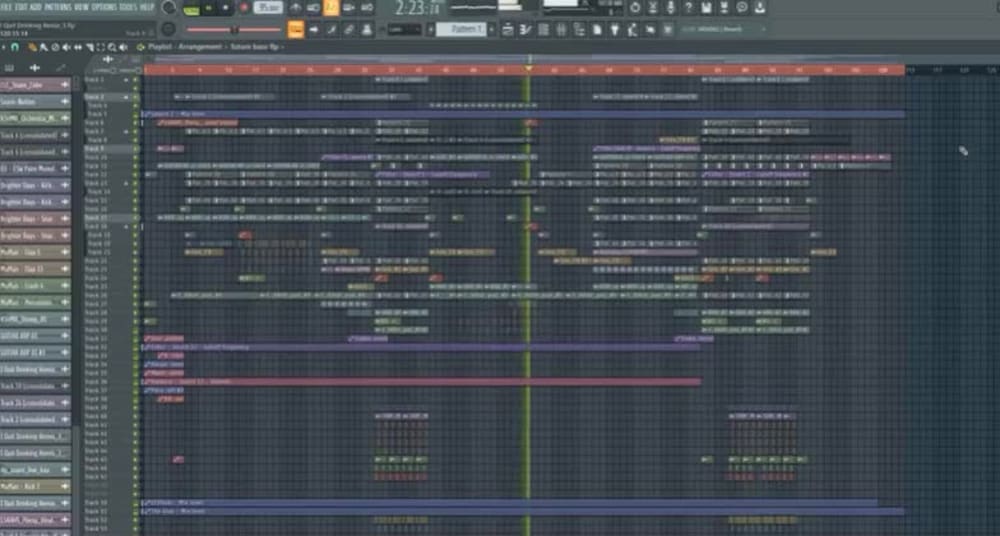This screenshot has width=1000, height=536.
Task: Select the Playlist select tool
Action: pos(101,47)
